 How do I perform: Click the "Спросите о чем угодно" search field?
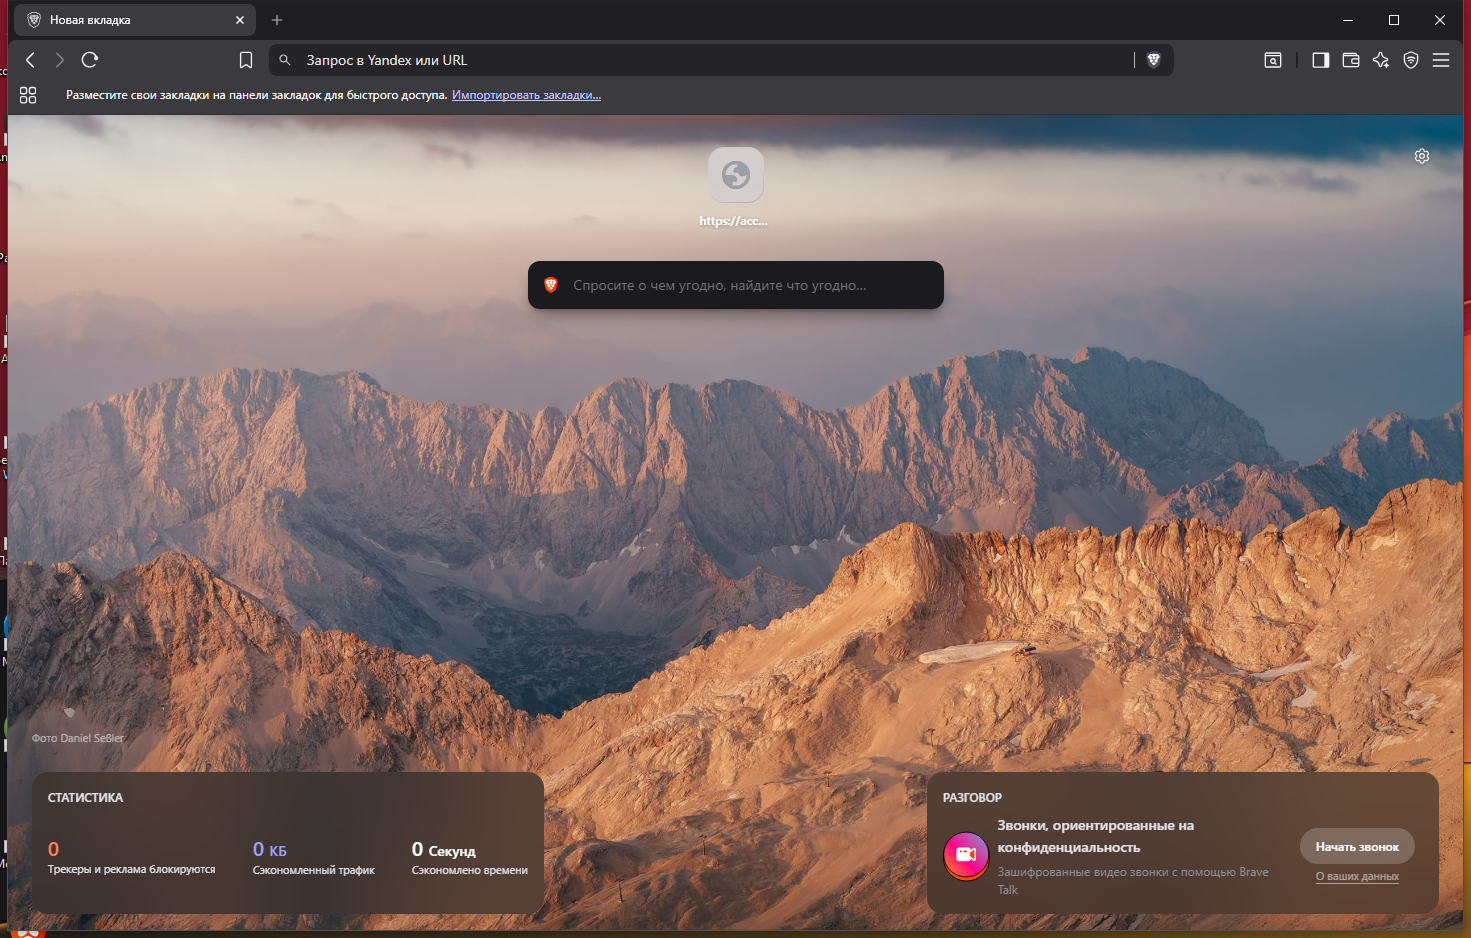(x=736, y=285)
